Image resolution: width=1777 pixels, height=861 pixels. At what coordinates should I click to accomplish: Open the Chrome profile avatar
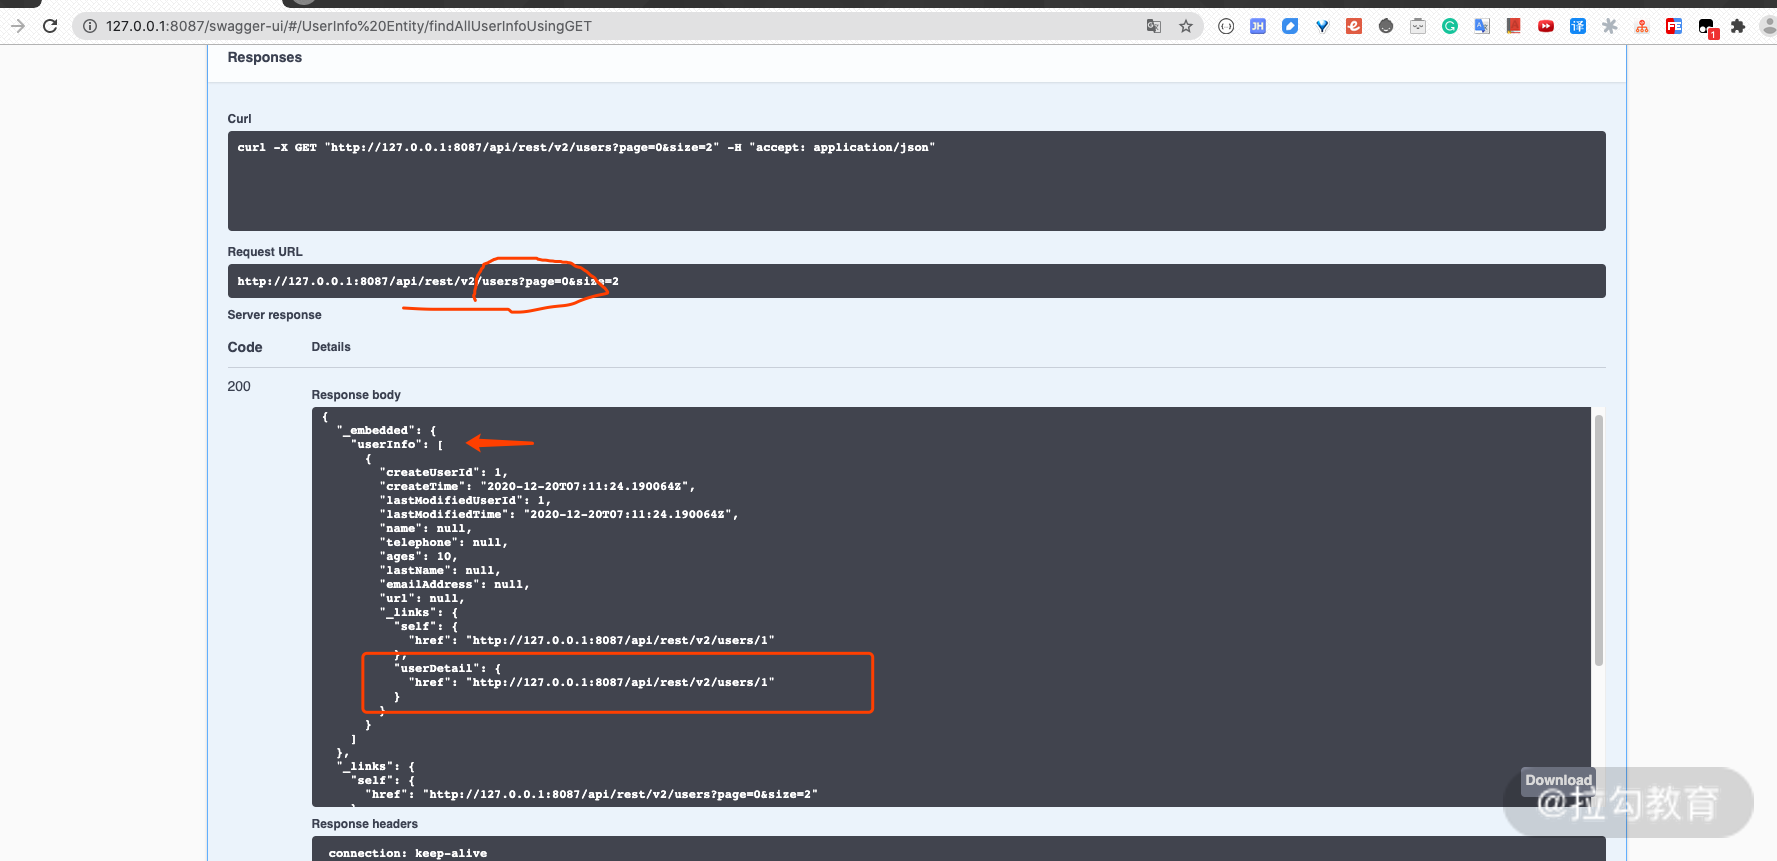[1768, 26]
